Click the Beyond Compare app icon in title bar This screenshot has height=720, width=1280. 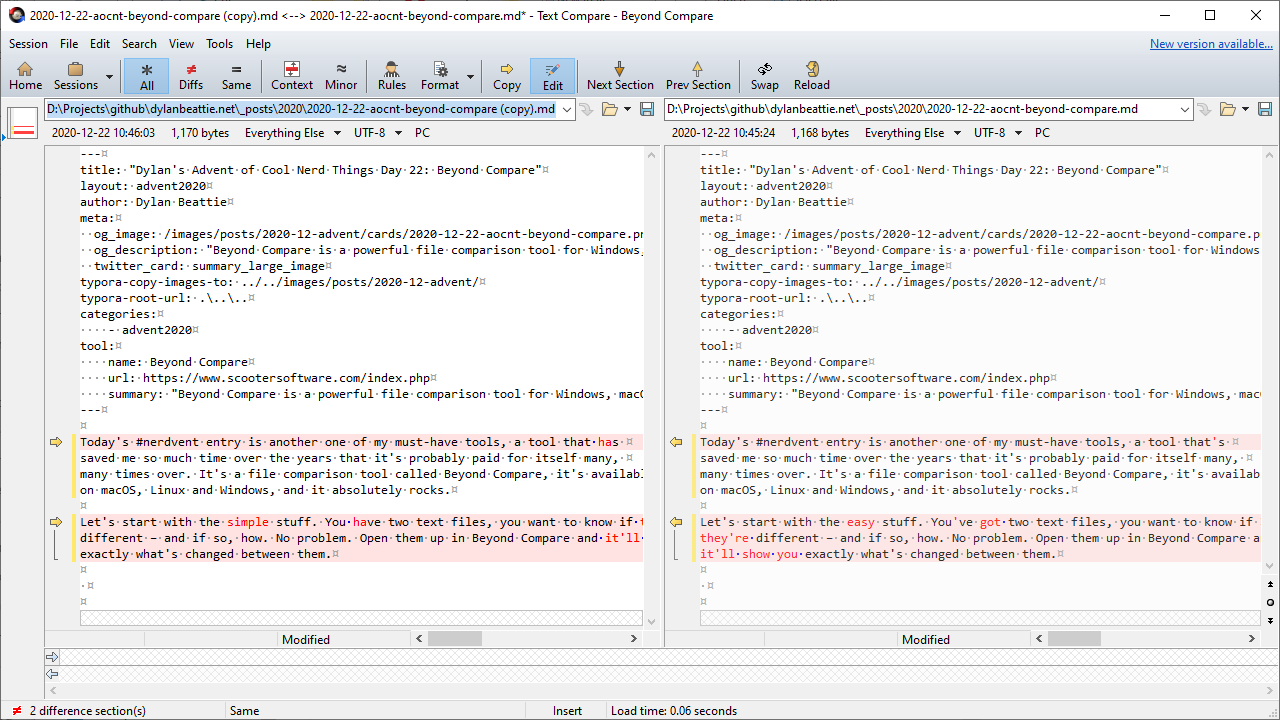point(16,15)
